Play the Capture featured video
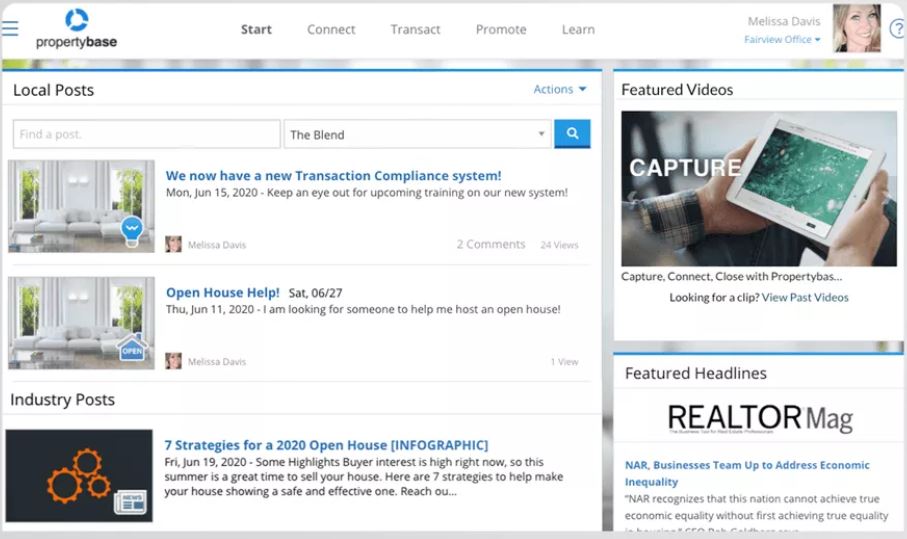Viewport: 907px width, 539px height. [759, 189]
